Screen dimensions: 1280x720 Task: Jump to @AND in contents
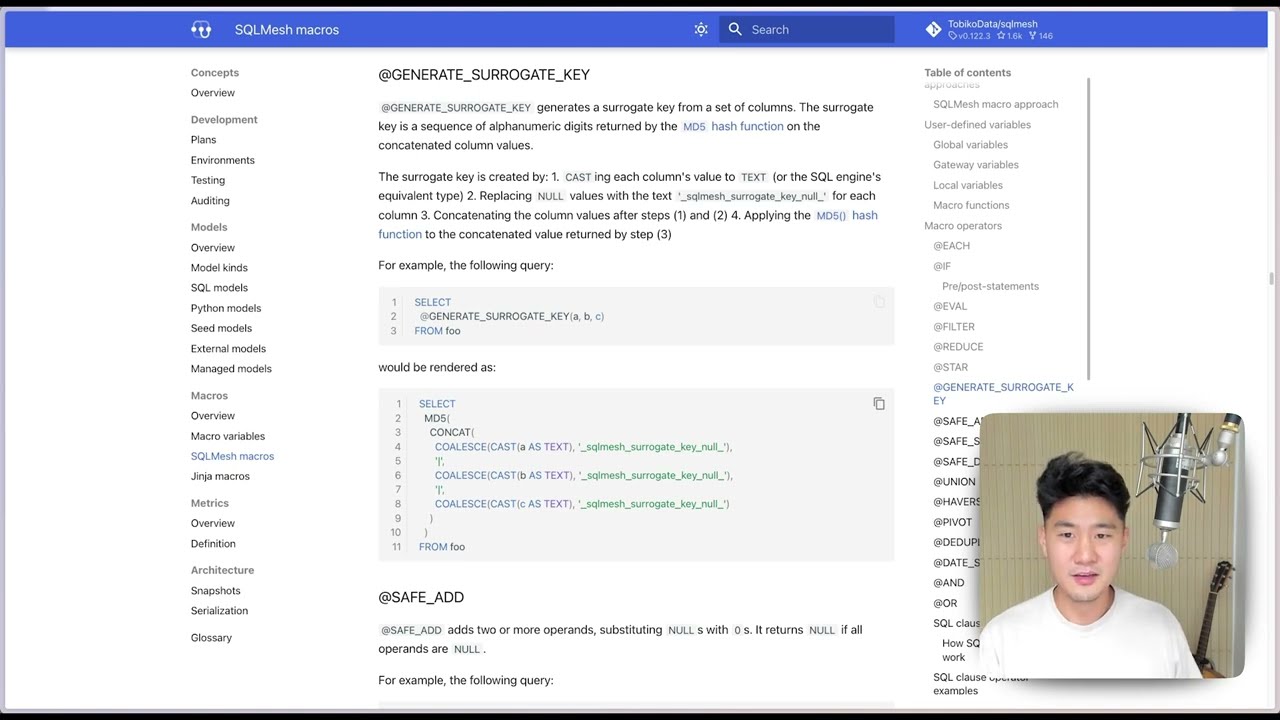[x=949, y=583]
